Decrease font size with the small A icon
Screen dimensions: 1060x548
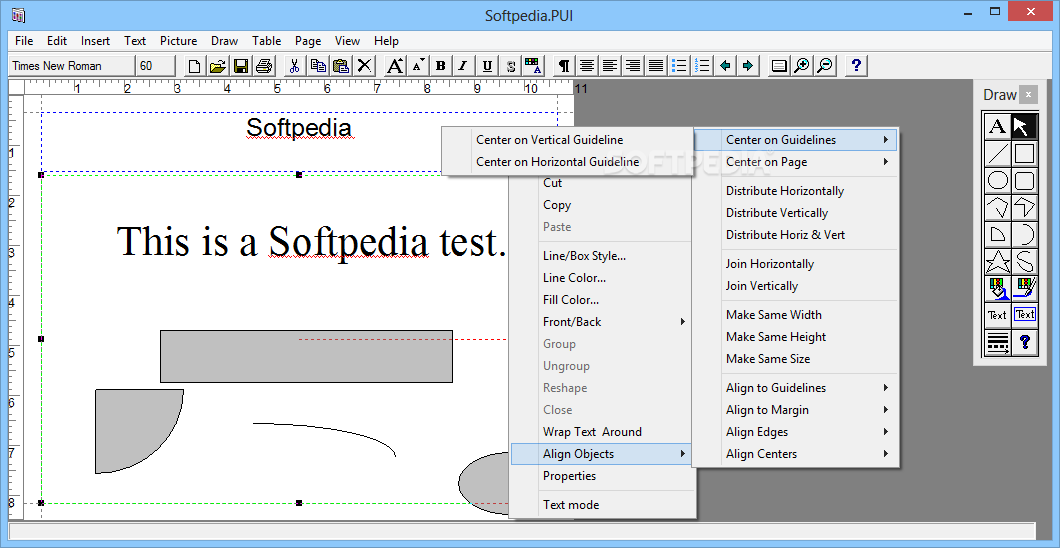(418, 66)
